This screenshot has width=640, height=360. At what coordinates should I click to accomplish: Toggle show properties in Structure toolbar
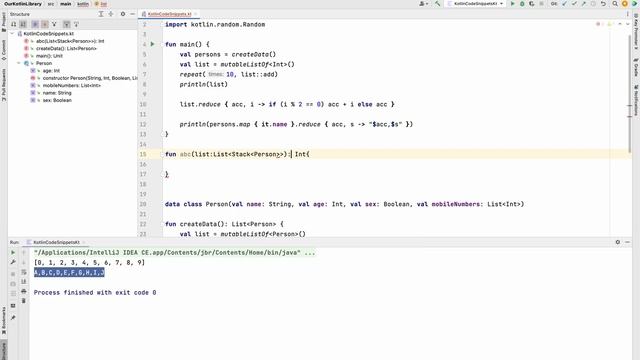(35, 24)
